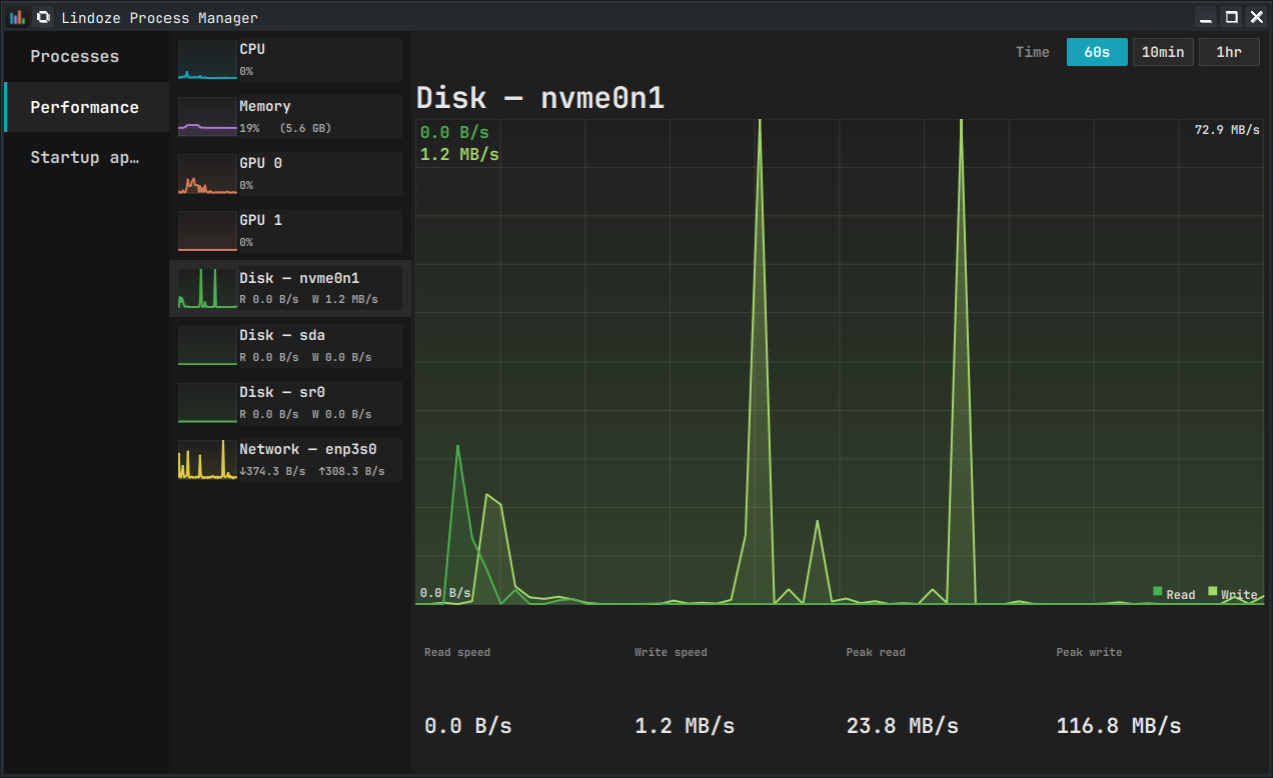The width and height of the screenshot is (1273, 778).
Task: Open the Startup apps tab
Action: tap(87, 157)
